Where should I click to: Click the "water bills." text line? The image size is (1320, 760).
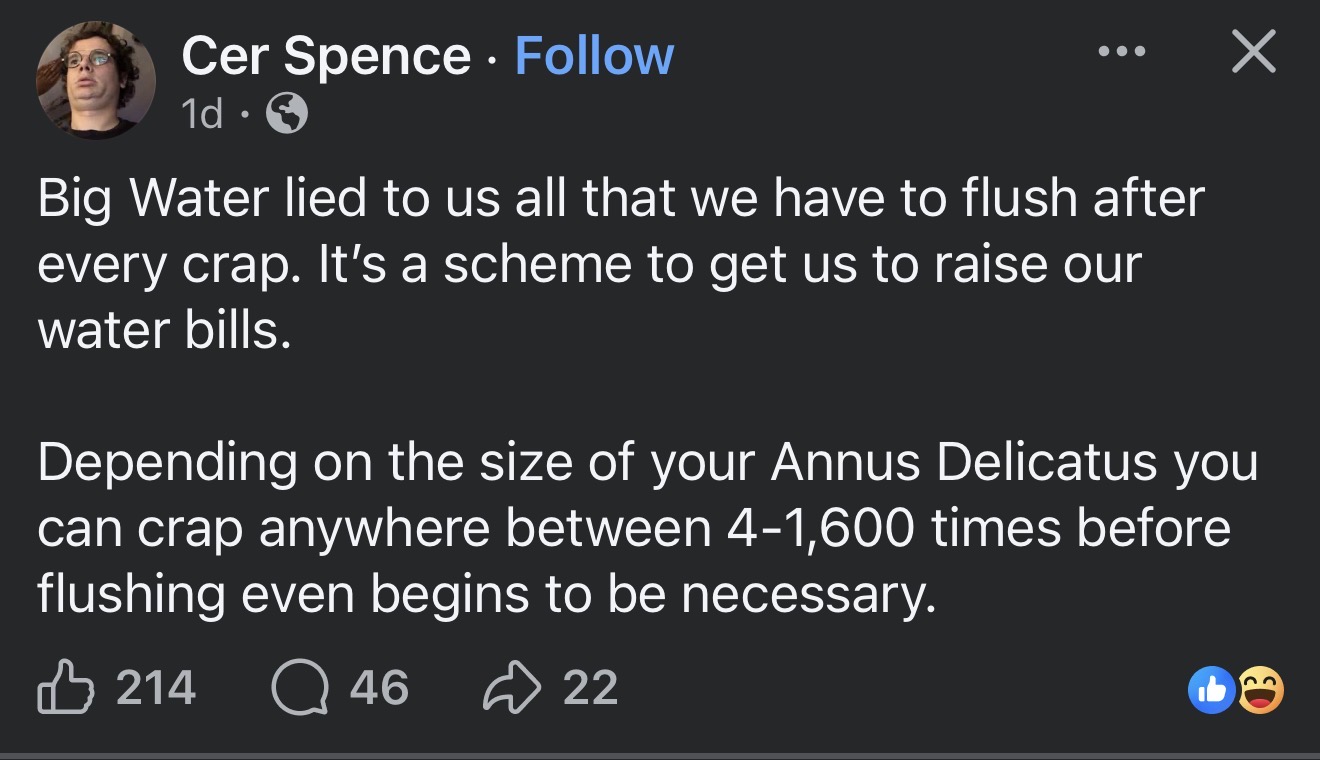[x=165, y=330]
